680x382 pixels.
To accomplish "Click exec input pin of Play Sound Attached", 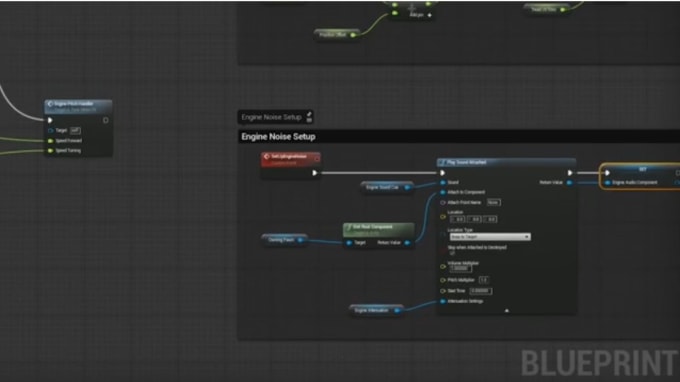I will point(443,173).
